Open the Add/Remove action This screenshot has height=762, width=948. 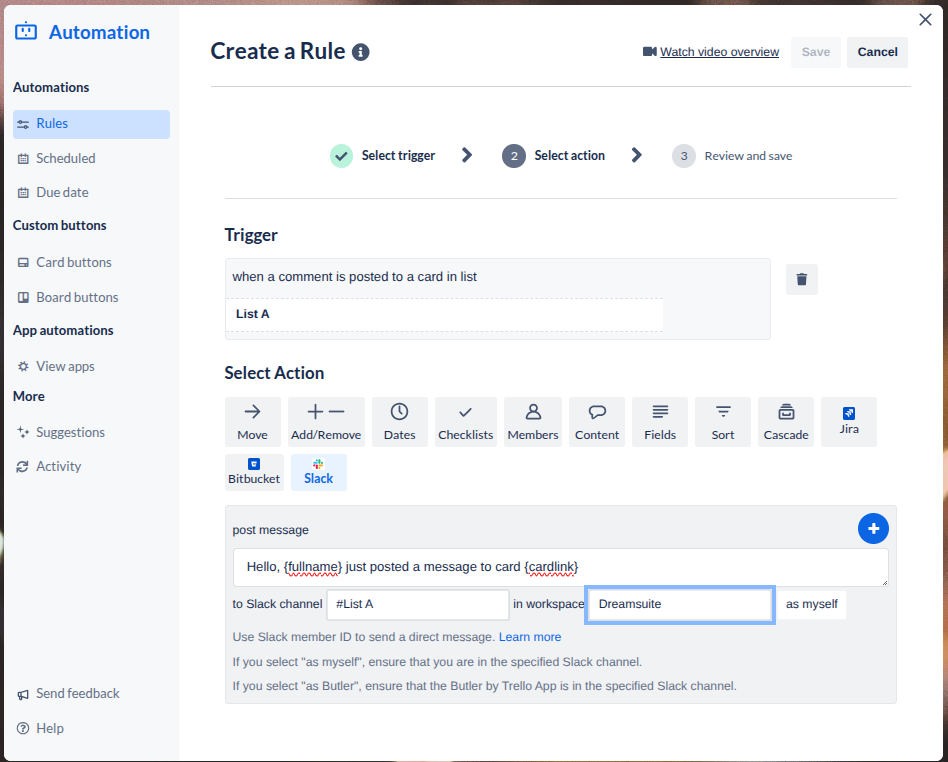[326, 421]
